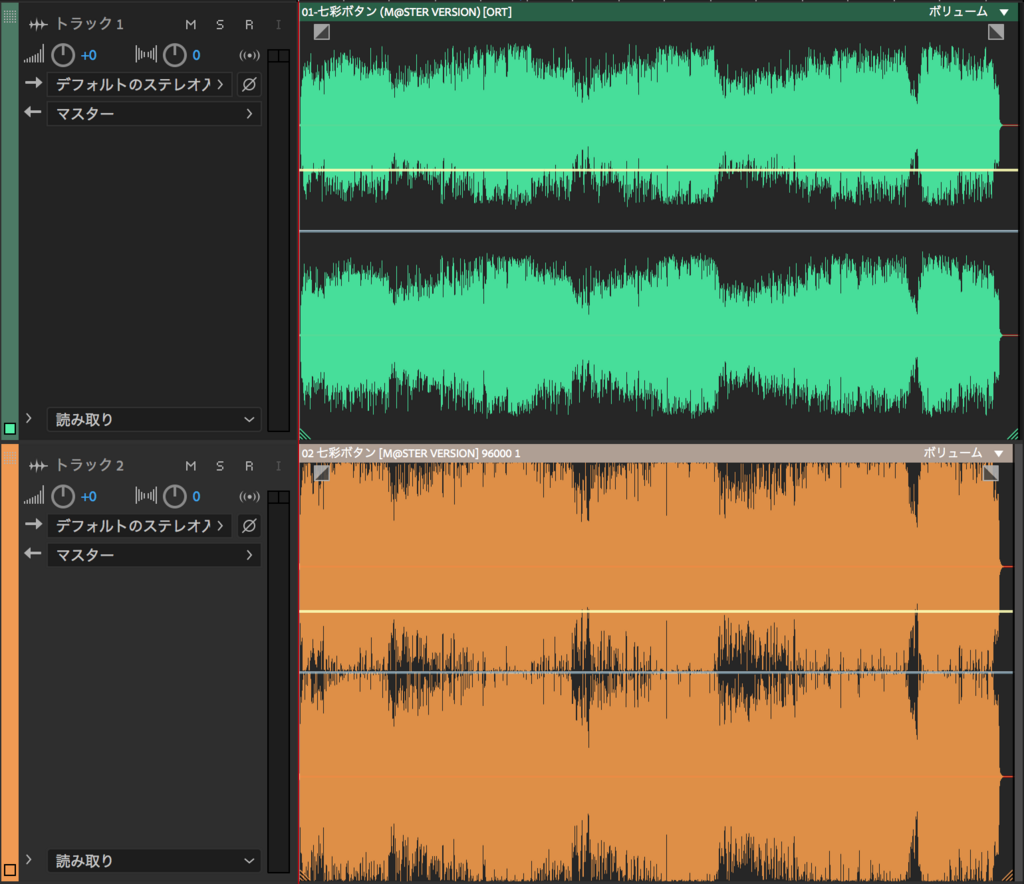Click the Track 1 input arrow icon
Image resolution: width=1024 pixels, height=884 pixels.
tap(33, 83)
